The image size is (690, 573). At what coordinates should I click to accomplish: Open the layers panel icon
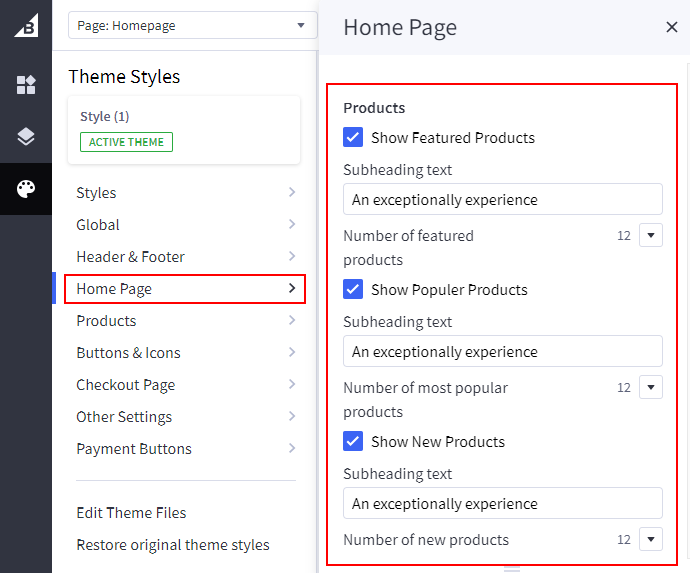[26, 137]
